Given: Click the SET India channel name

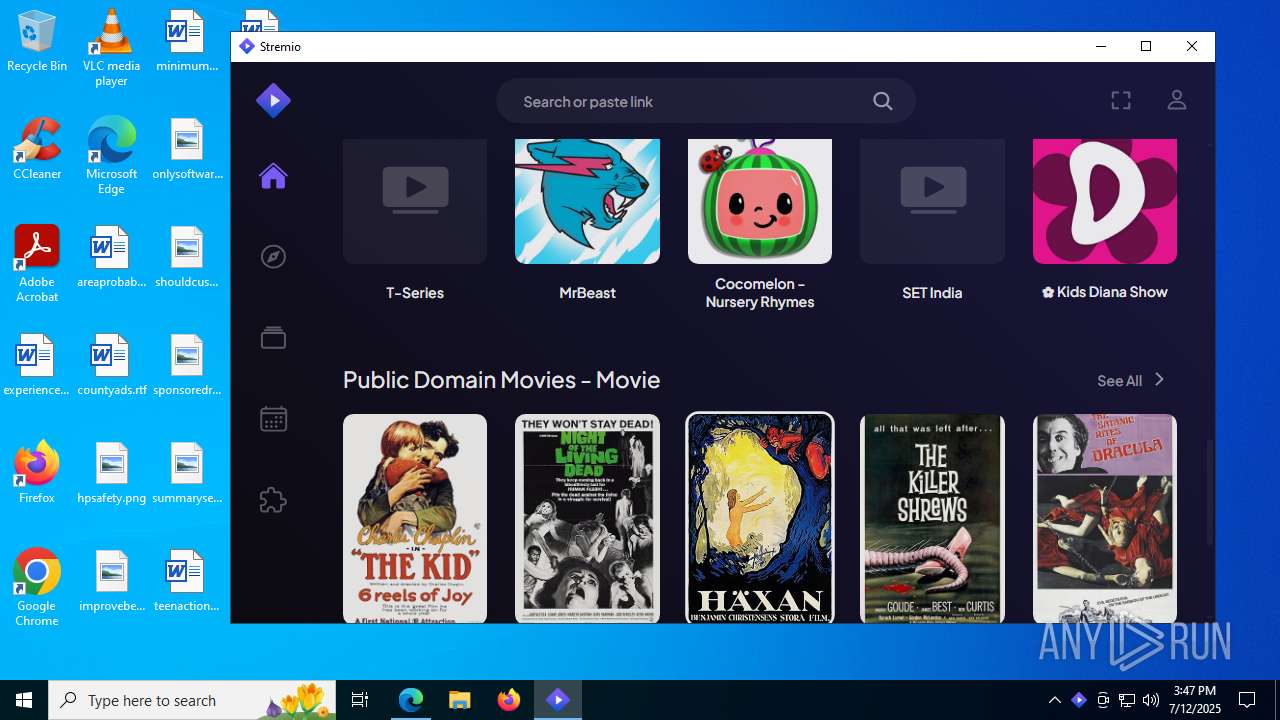Looking at the screenshot, I should pyautogui.click(x=932, y=293).
